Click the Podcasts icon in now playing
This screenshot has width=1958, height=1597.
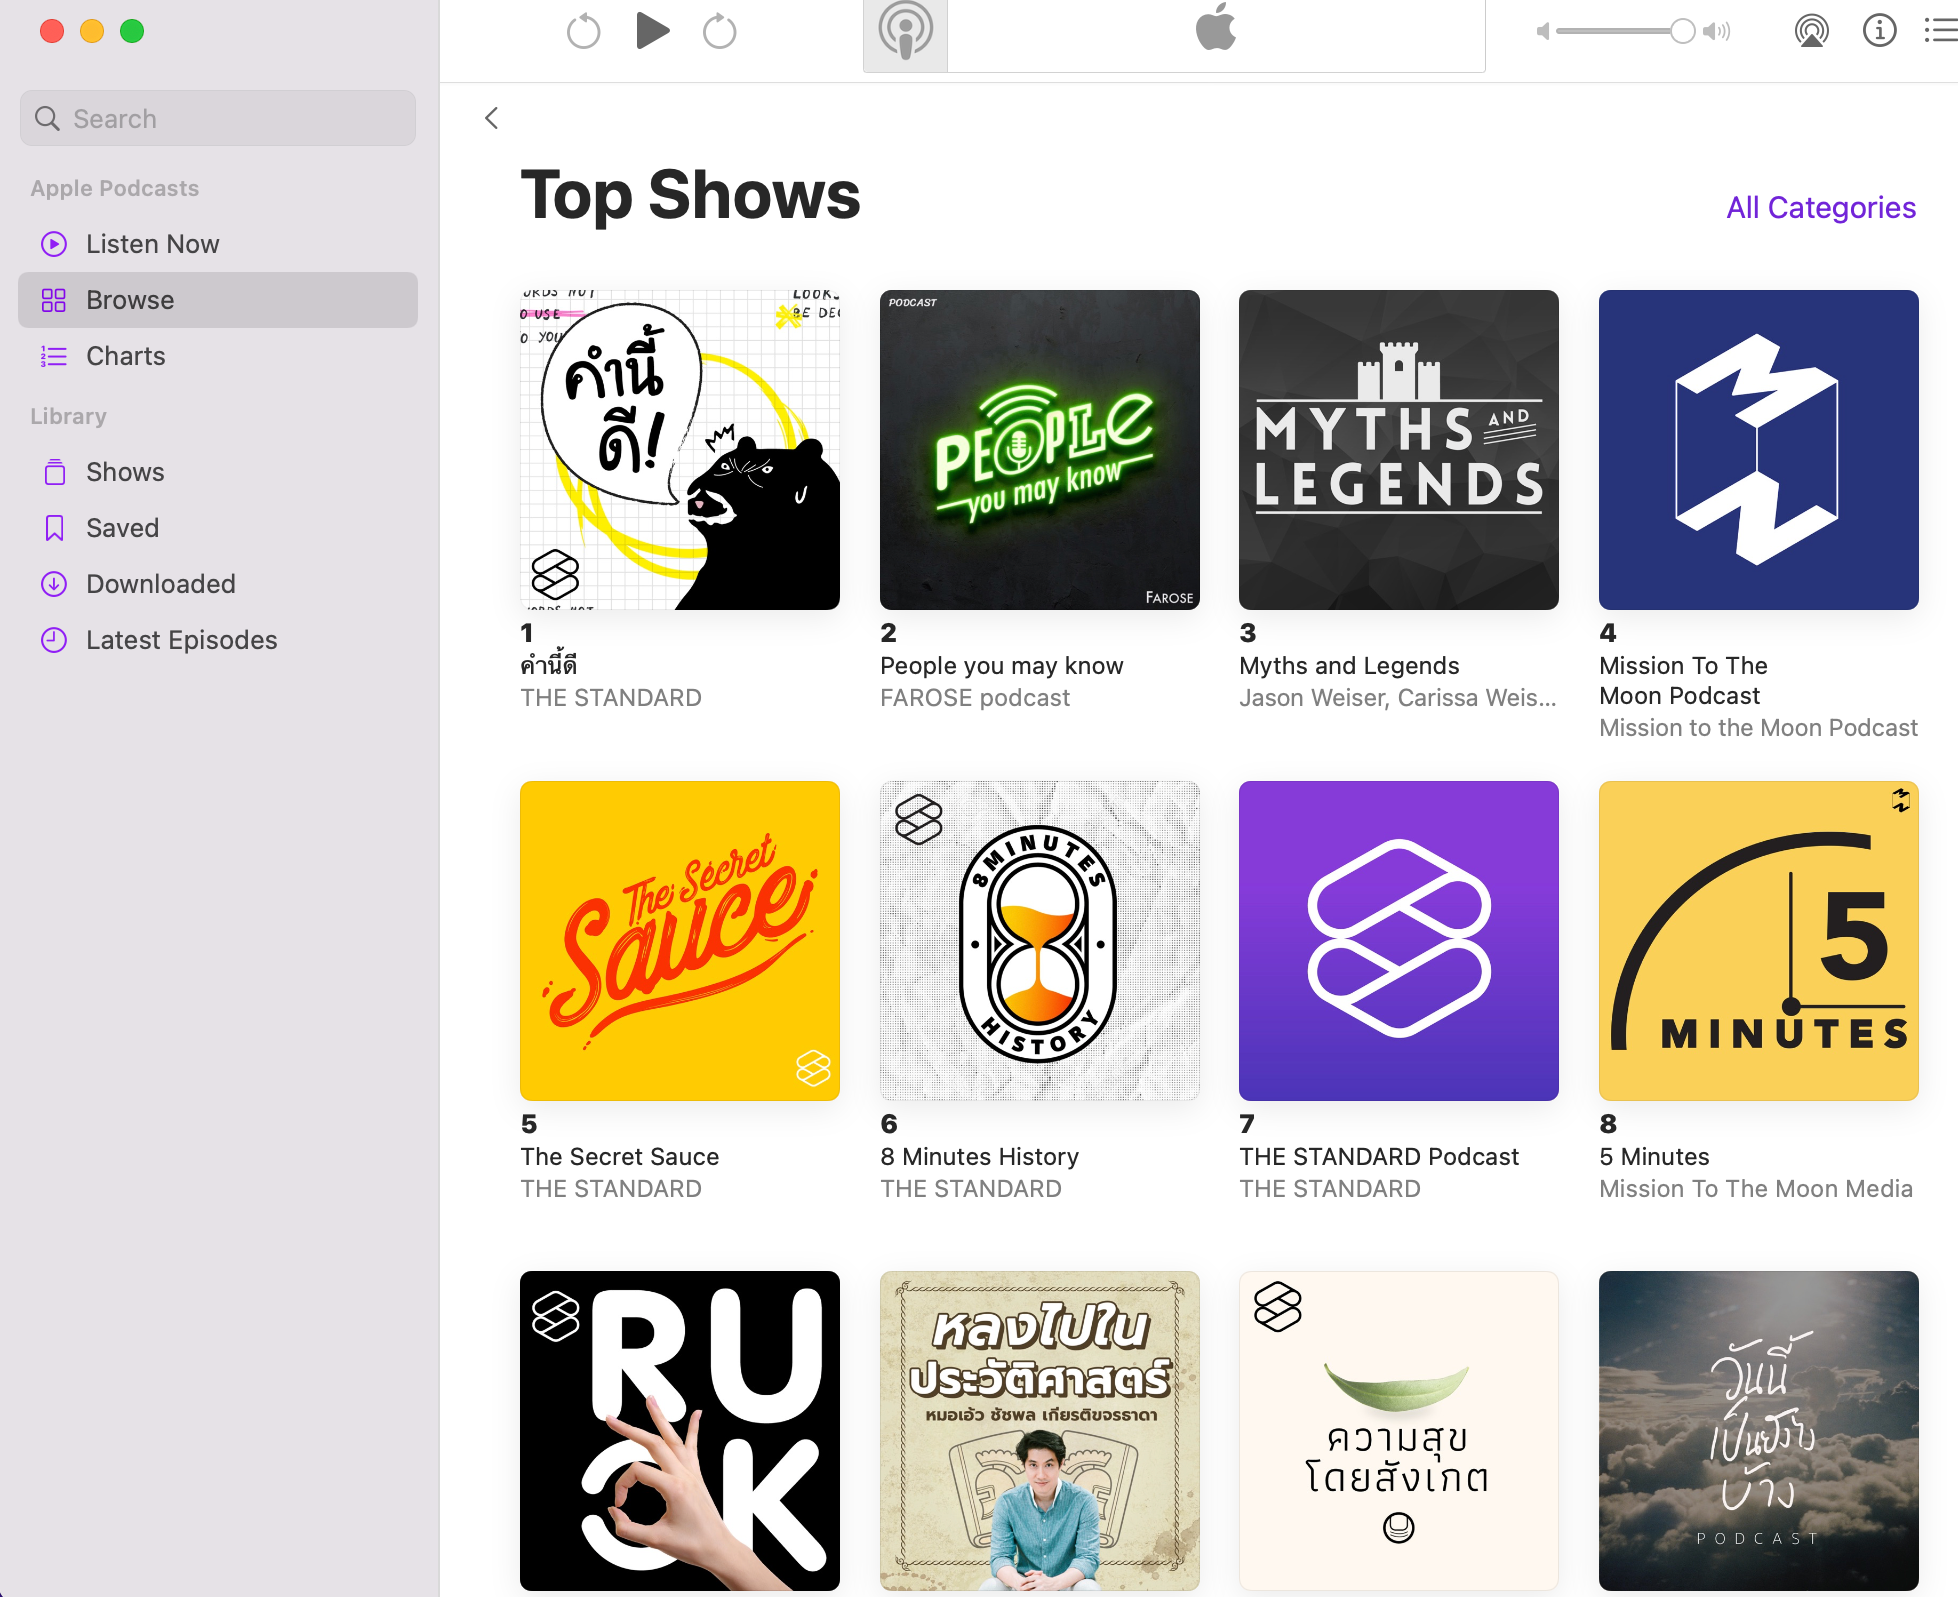[905, 33]
